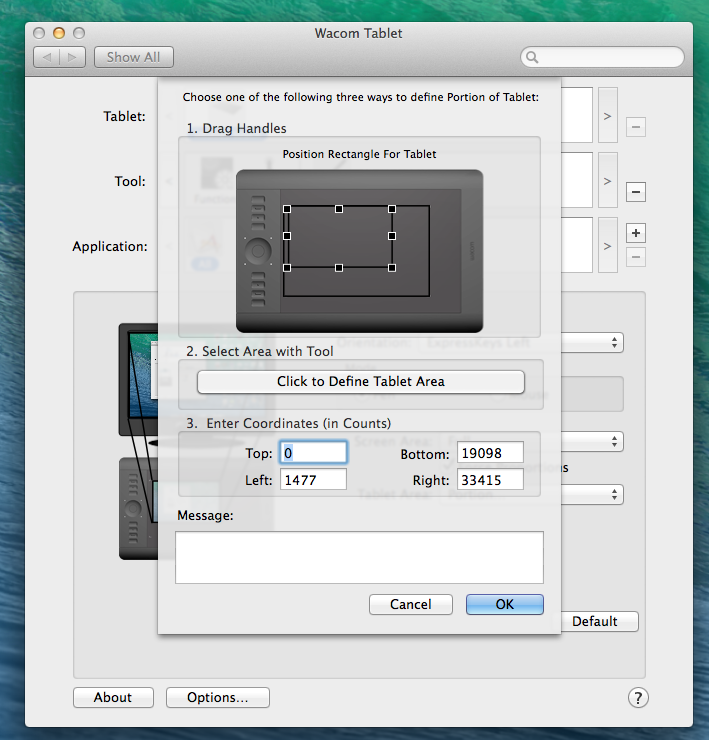Click the back navigation arrow in toolbar
This screenshot has width=709, height=740.
pos(46,57)
